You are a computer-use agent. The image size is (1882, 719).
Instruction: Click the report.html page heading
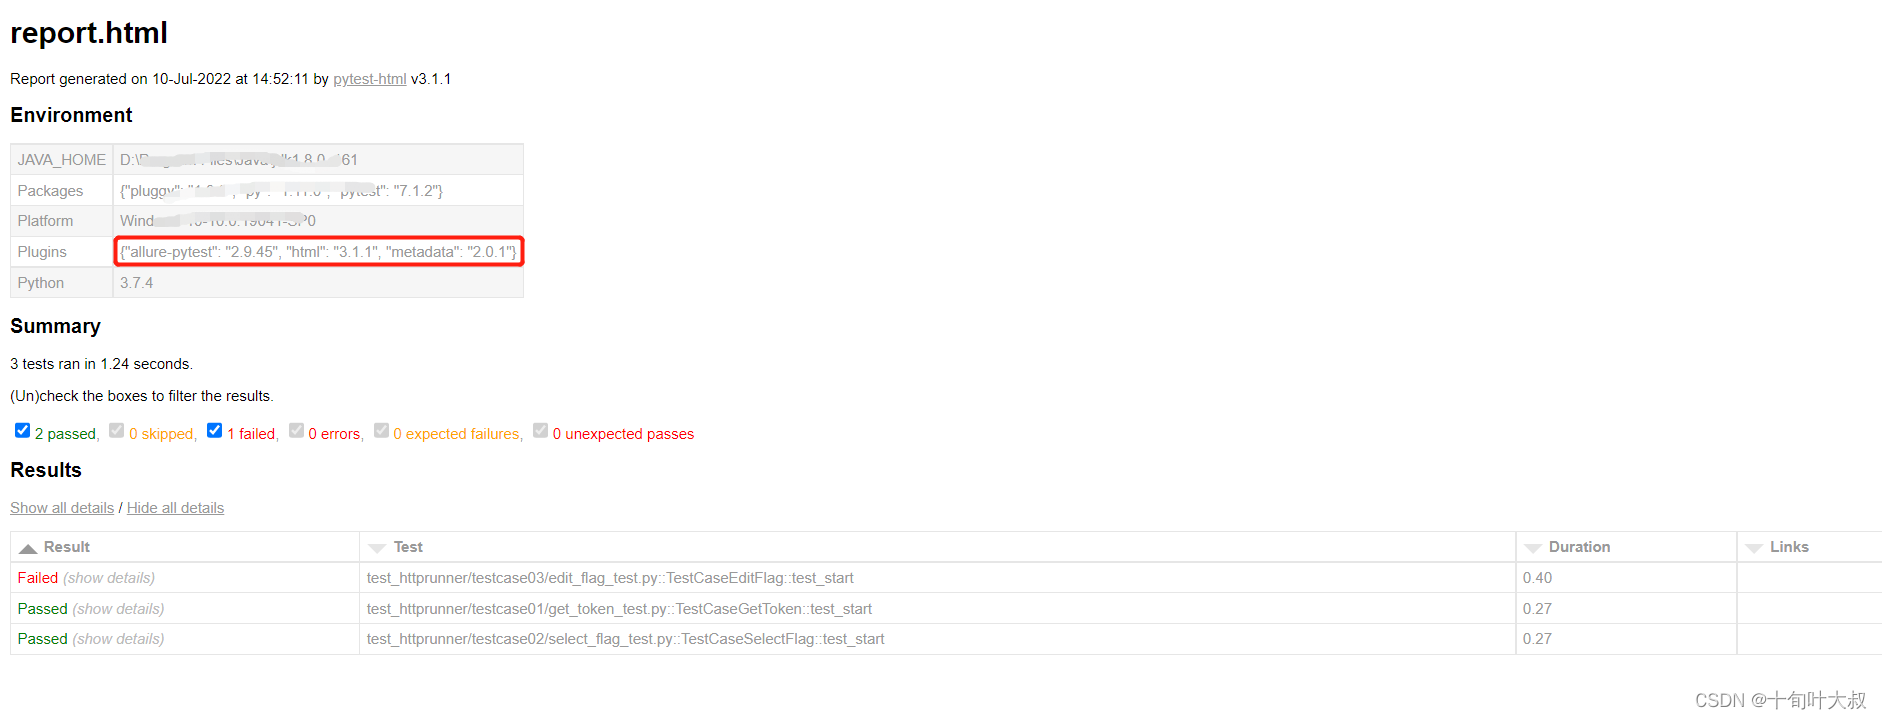[x=89, y=33]
